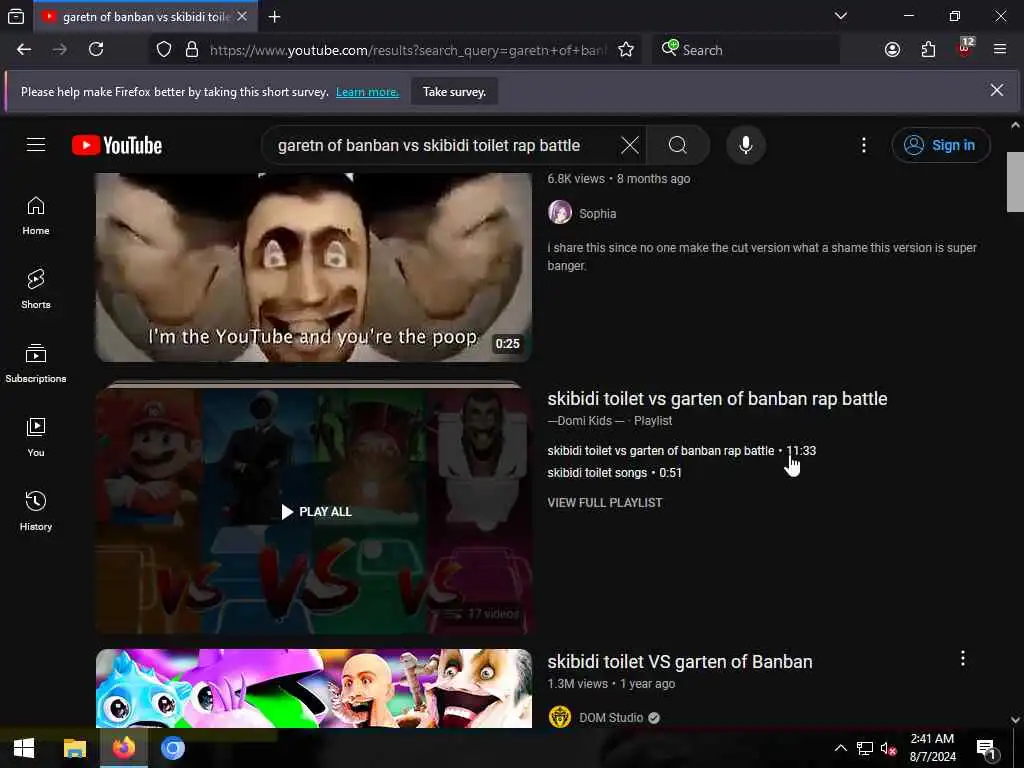This screenshot has height=768, width=1024.
Task: Go to the YouTube logo homepage
Action: [117, 145]
